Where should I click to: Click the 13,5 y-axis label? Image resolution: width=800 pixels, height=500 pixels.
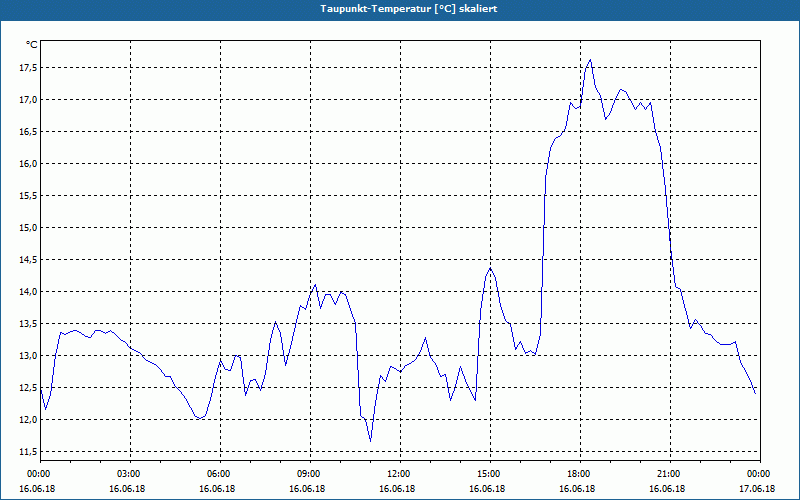(x=29, y=323)
